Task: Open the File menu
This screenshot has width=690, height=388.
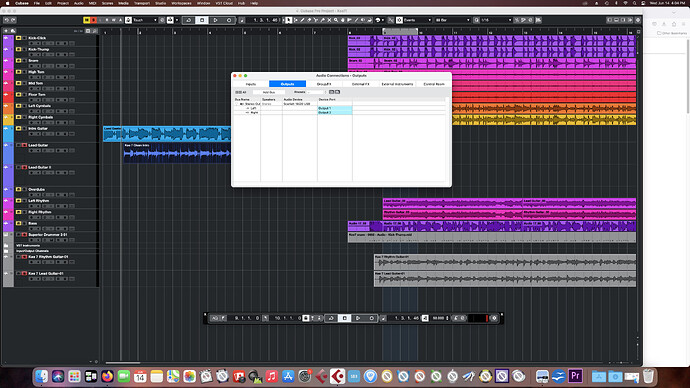Action: point(37,3)
